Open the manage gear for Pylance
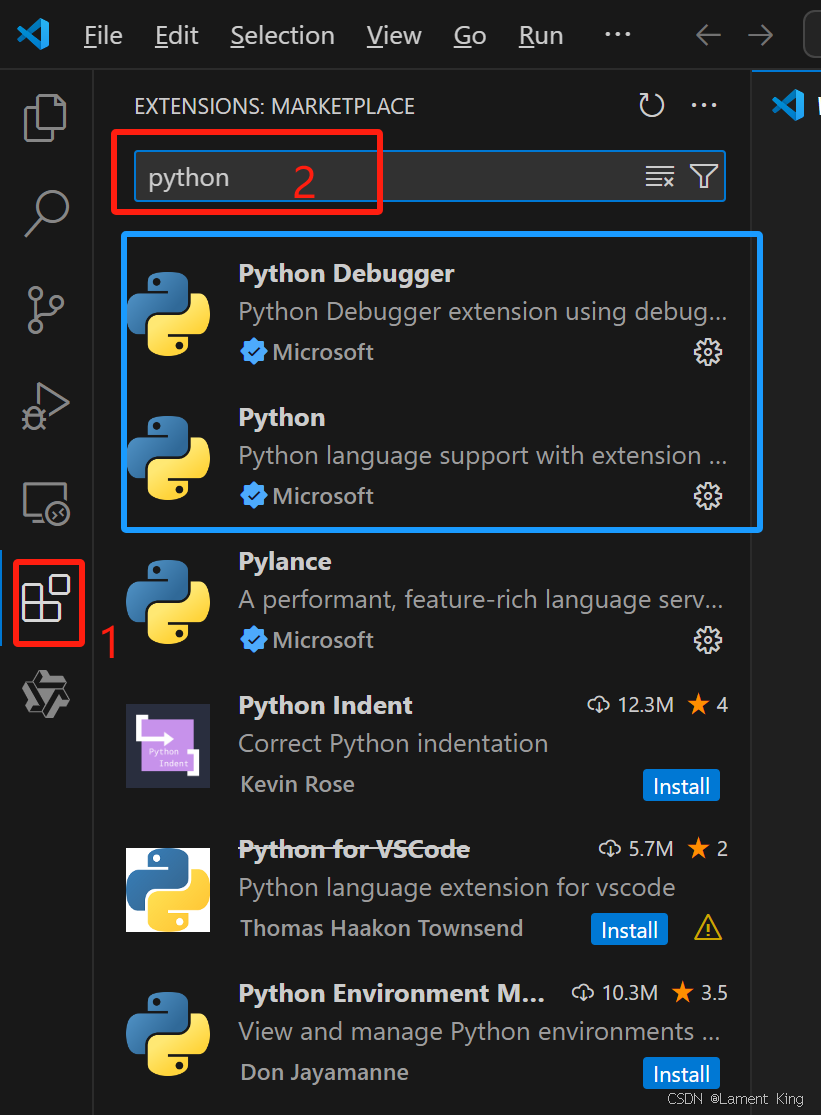821x1115 pixels. [707, 640]
